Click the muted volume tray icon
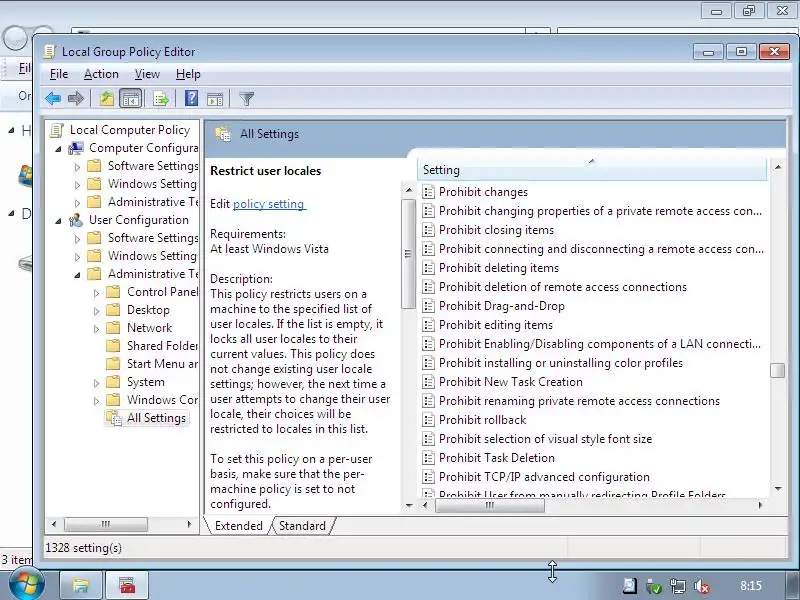Image resolution: width=800 pixels, height=600 pixels. [x=702, y=586]
